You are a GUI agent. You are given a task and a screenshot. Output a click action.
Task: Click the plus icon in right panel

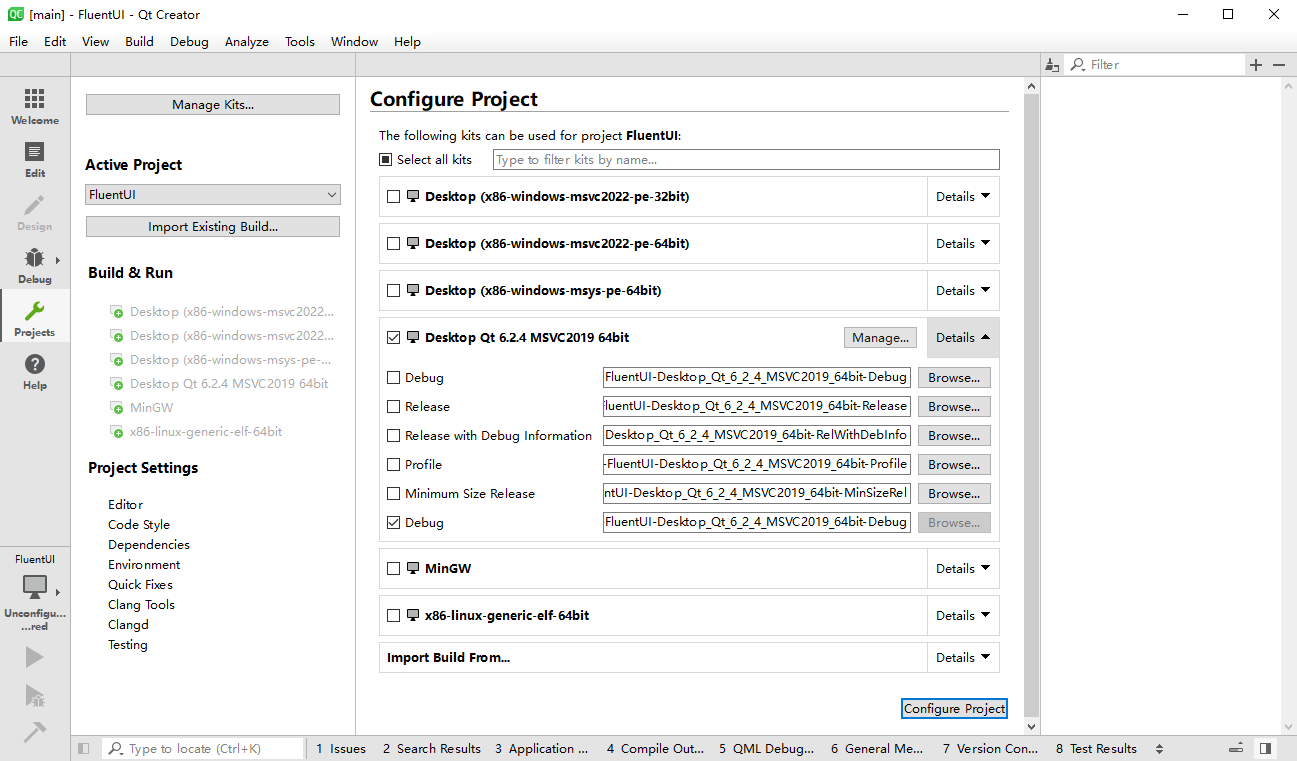(x=1256, y=65)
